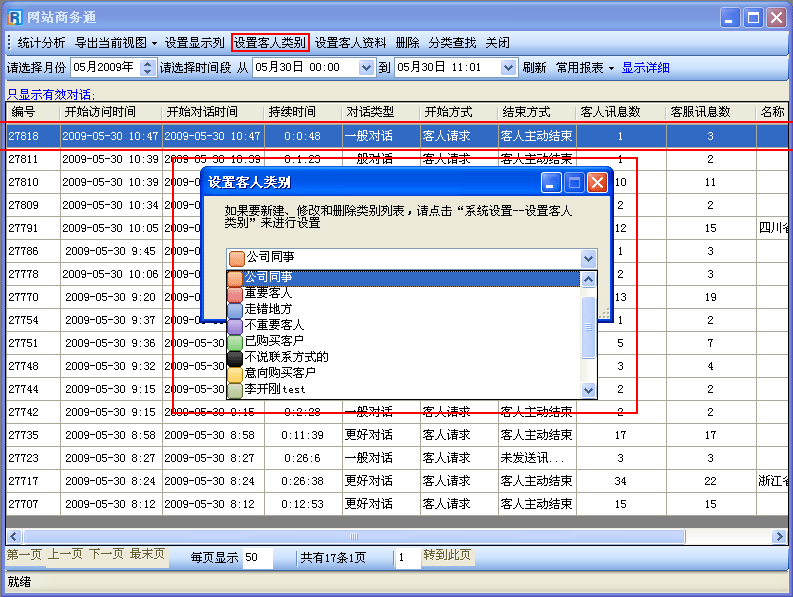The image size is (793, 597).
Task: Open the start time dropdown 05月30日 00:00
Action: point(366,68)
